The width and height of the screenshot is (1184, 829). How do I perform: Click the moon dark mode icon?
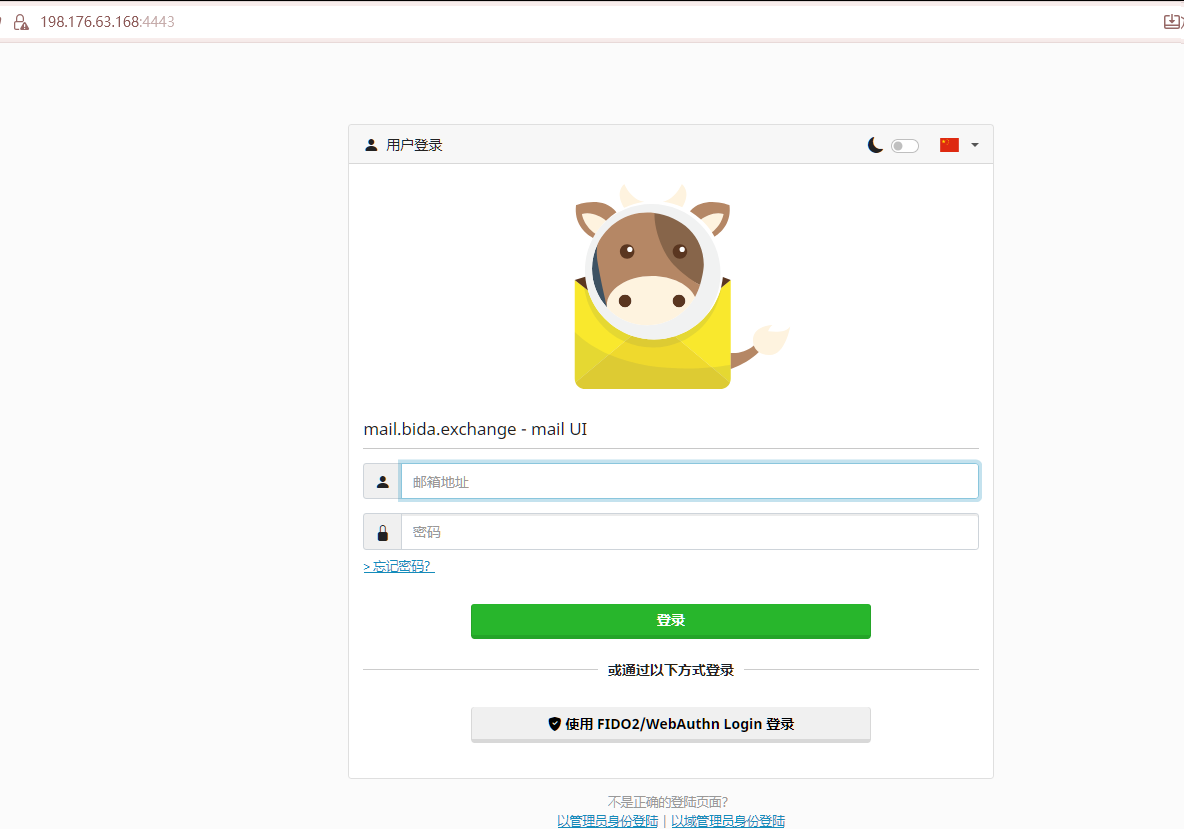pos(875,145)
